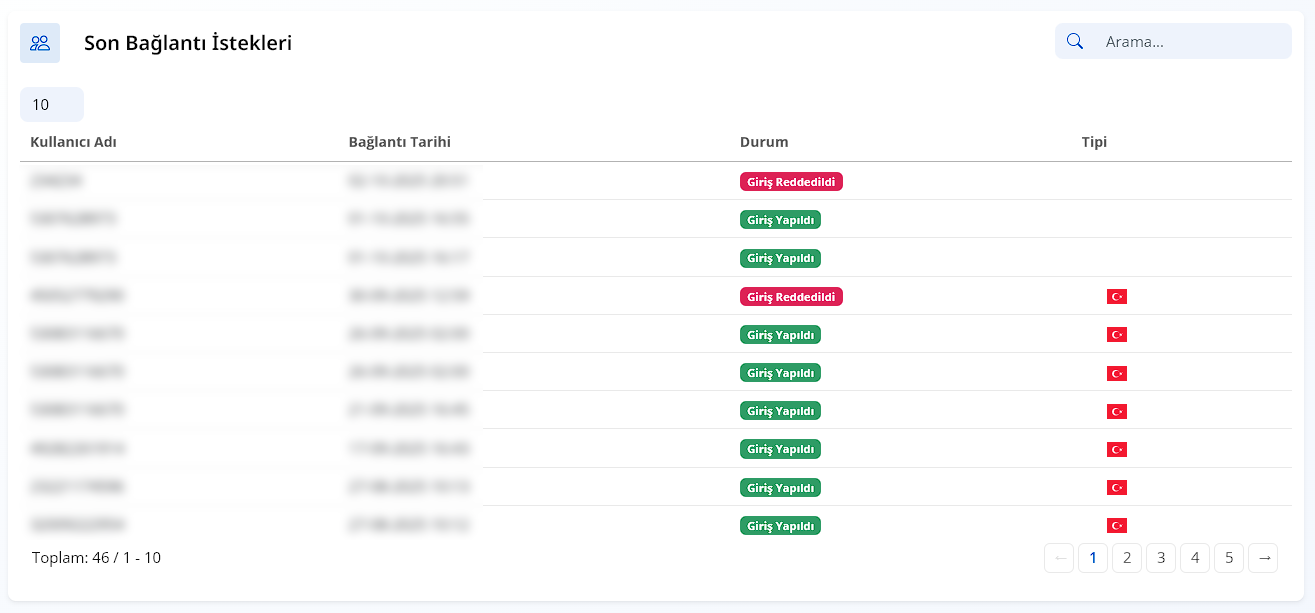Image resolution: width=1315 pixels, height=613 pixels.
Task: Jump to page 2 in pagination
Action: coord(1127,558)
